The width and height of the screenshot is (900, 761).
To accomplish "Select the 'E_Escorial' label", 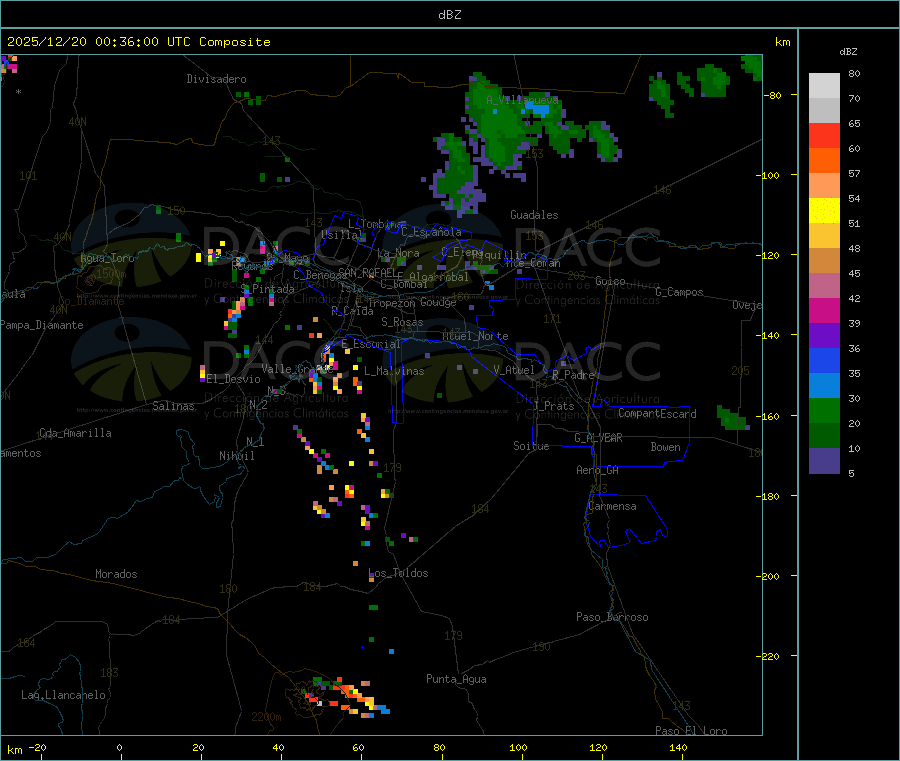I will tap(371, 344).
